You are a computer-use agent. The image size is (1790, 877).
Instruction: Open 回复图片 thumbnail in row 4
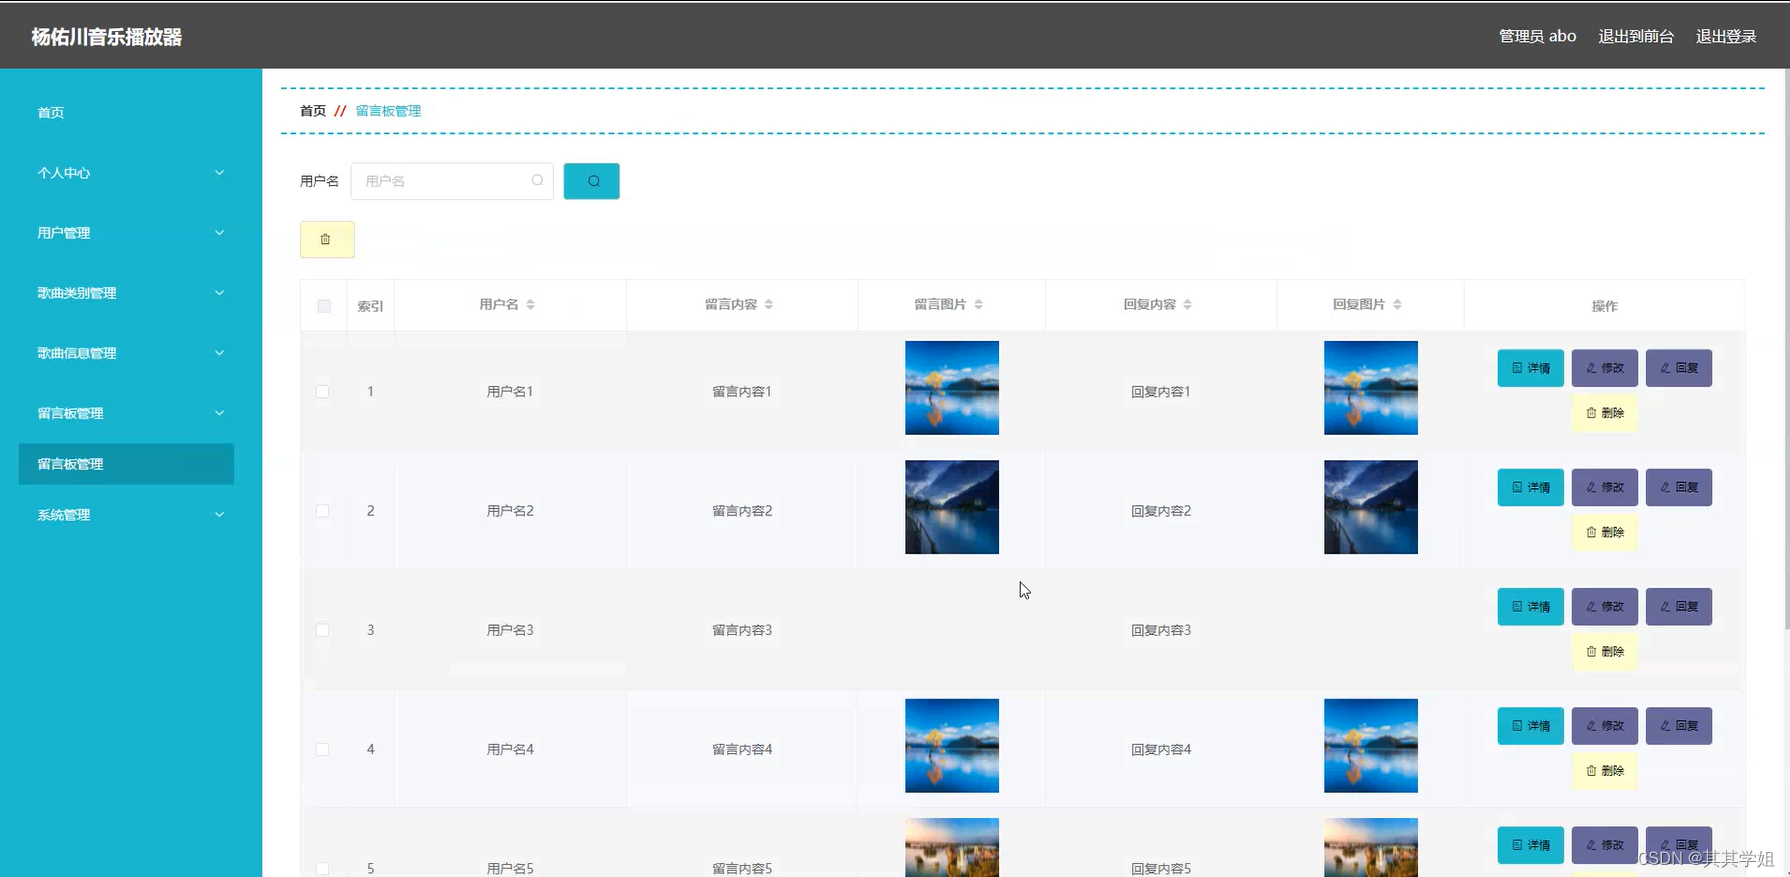(x=1371, y=746)
